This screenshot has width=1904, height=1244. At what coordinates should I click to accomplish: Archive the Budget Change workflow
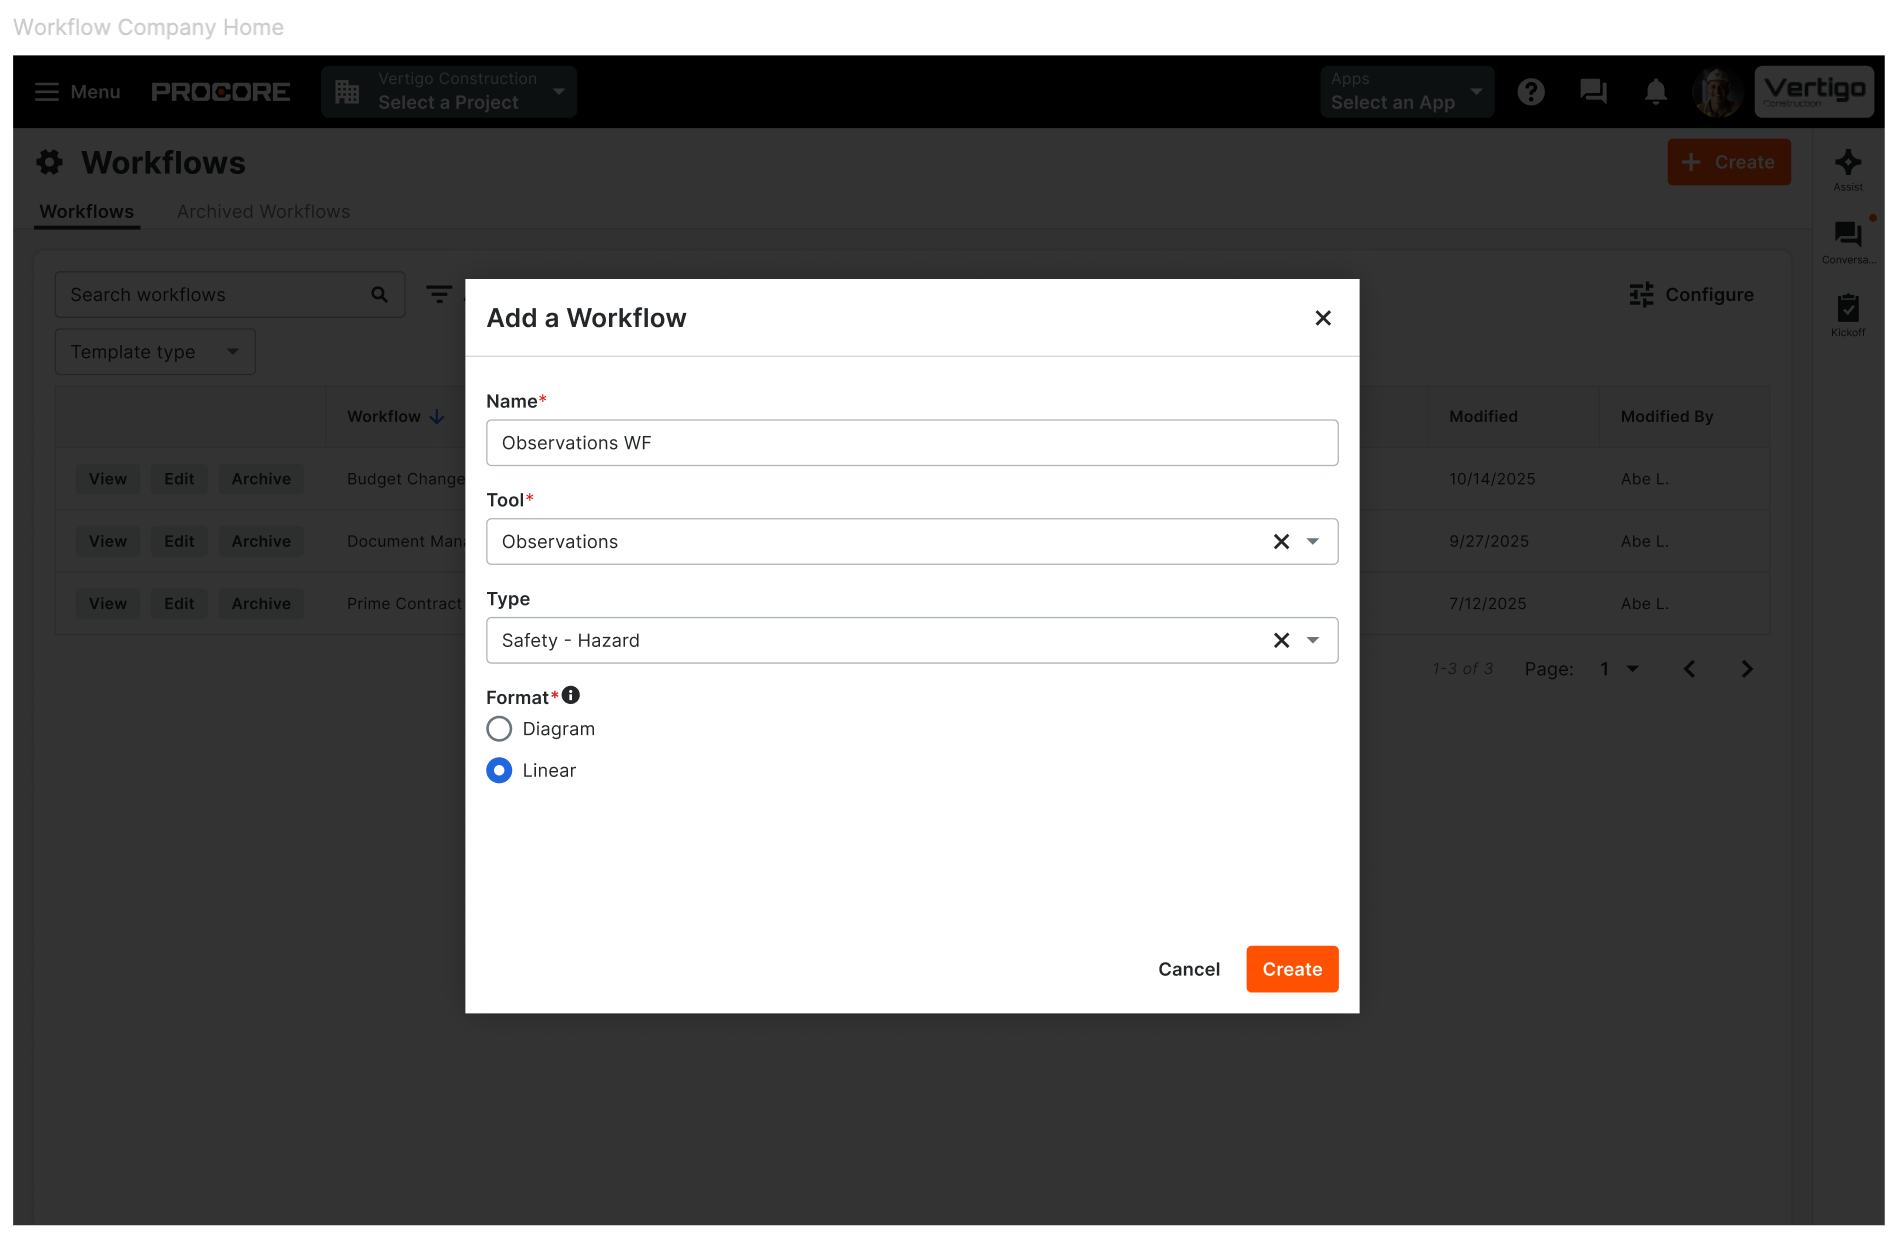pos(261,479)
